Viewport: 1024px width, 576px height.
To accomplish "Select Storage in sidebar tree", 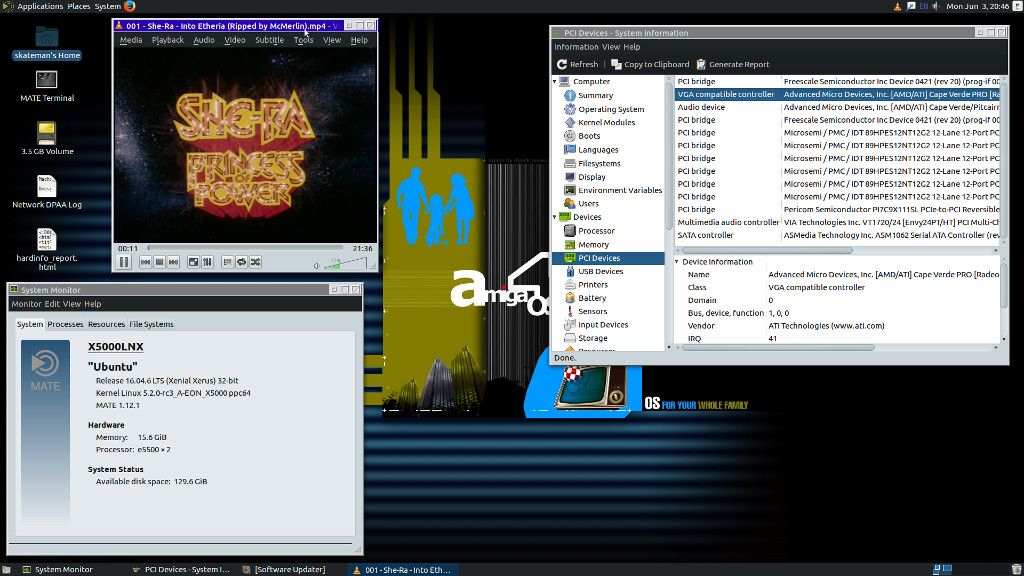I will [592, 338].
